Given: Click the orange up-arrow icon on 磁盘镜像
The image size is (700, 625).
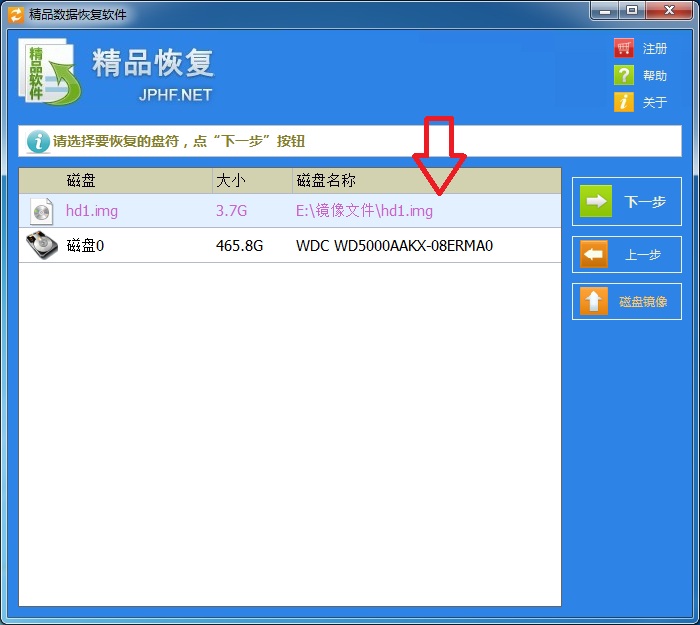Looking at the screenshot, I should tap(594, 301).
